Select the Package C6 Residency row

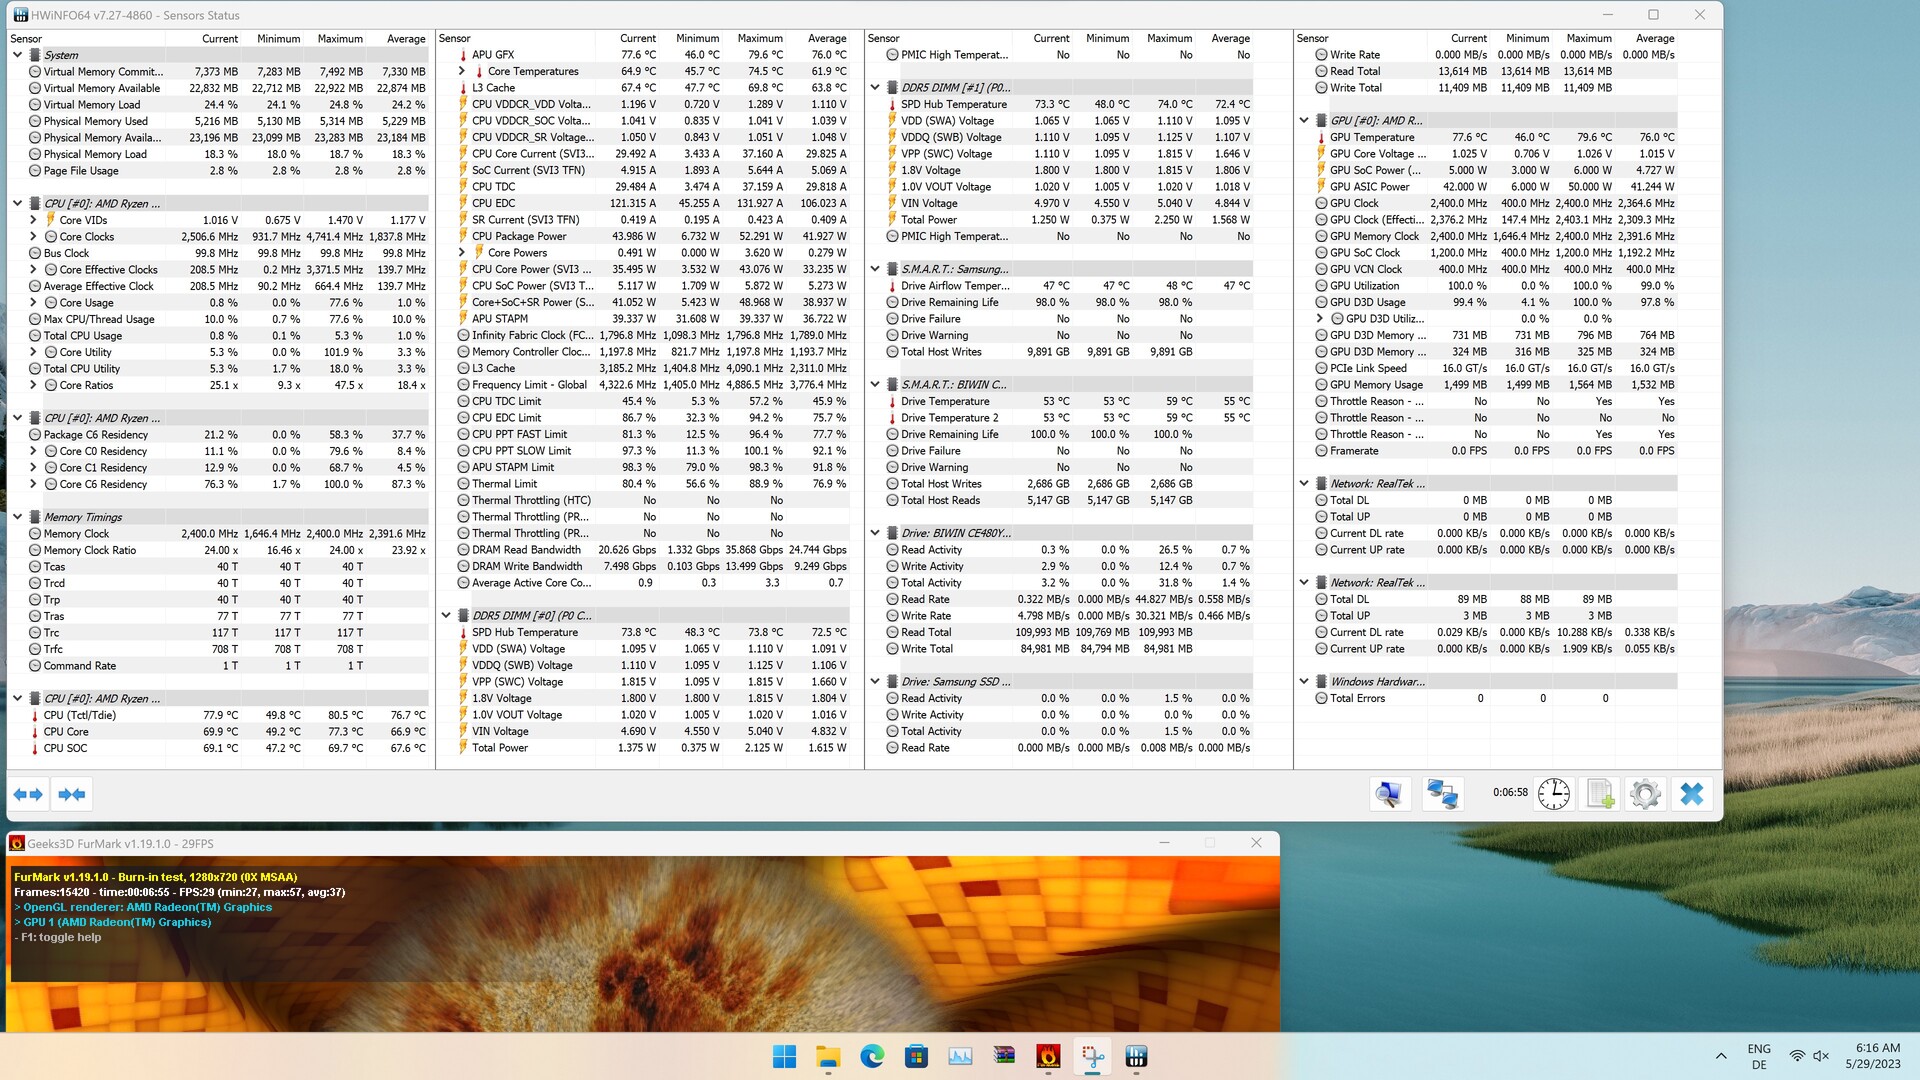[219, 435]
